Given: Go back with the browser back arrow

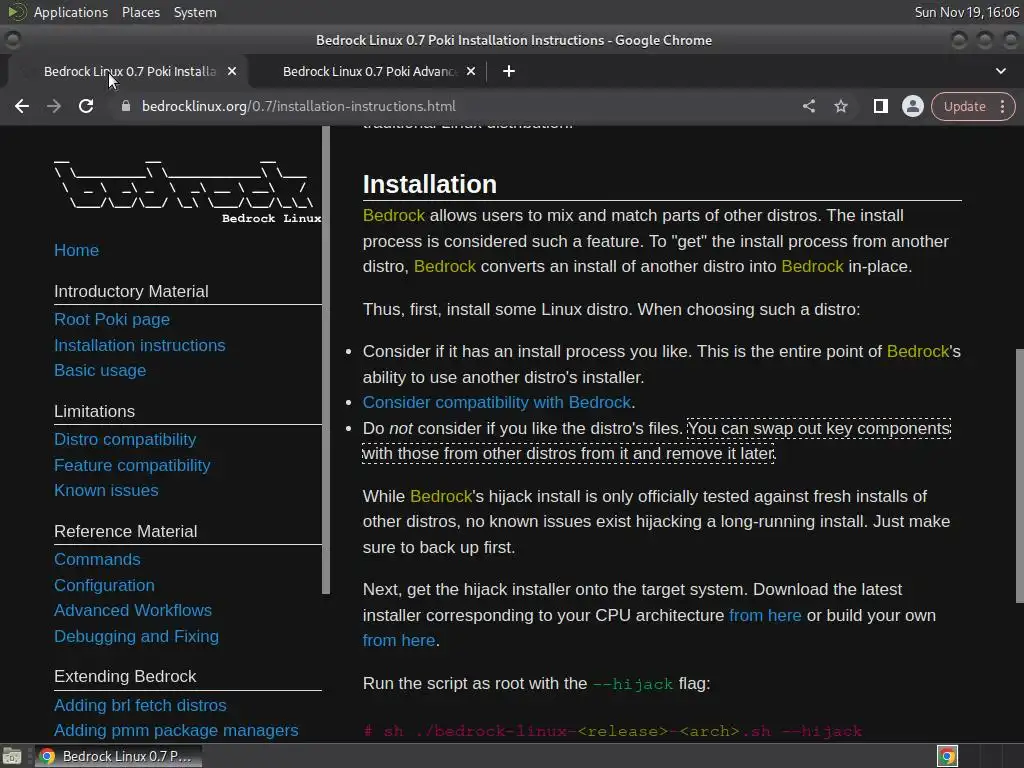Looking at the screenshot, I should click(x=22, y=106).
